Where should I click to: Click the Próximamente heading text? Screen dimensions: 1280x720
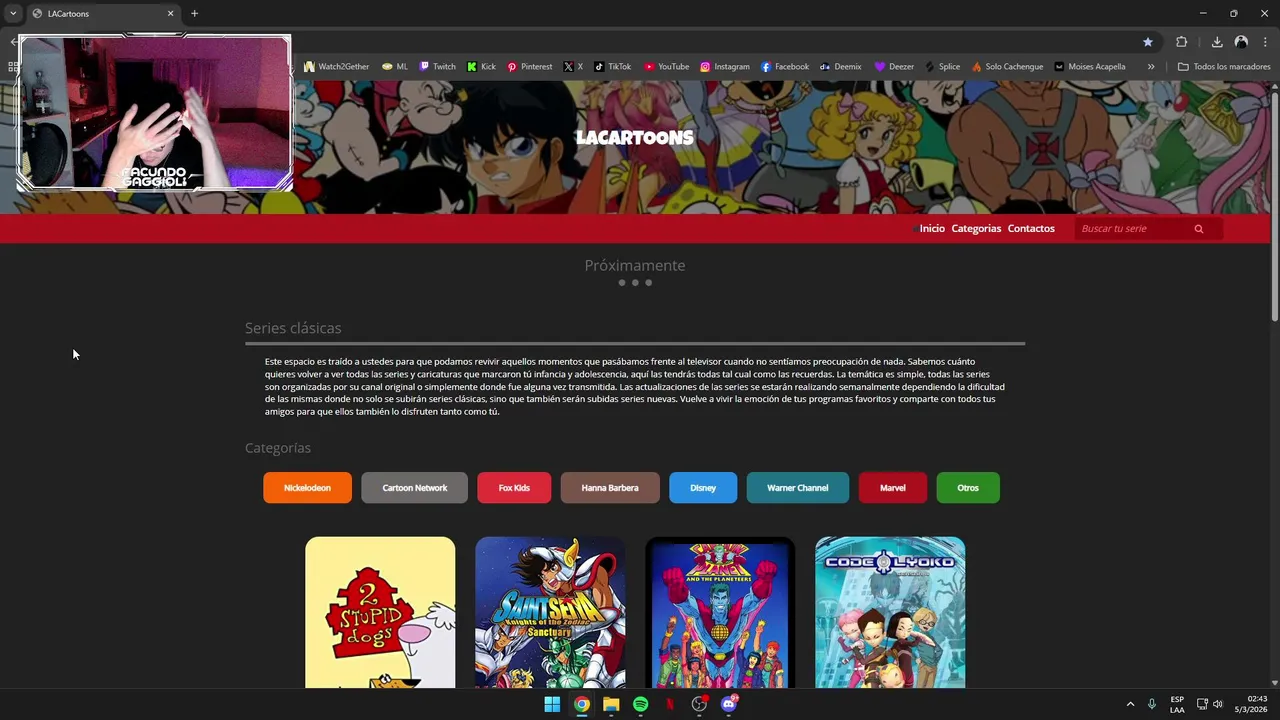(635, 265)
